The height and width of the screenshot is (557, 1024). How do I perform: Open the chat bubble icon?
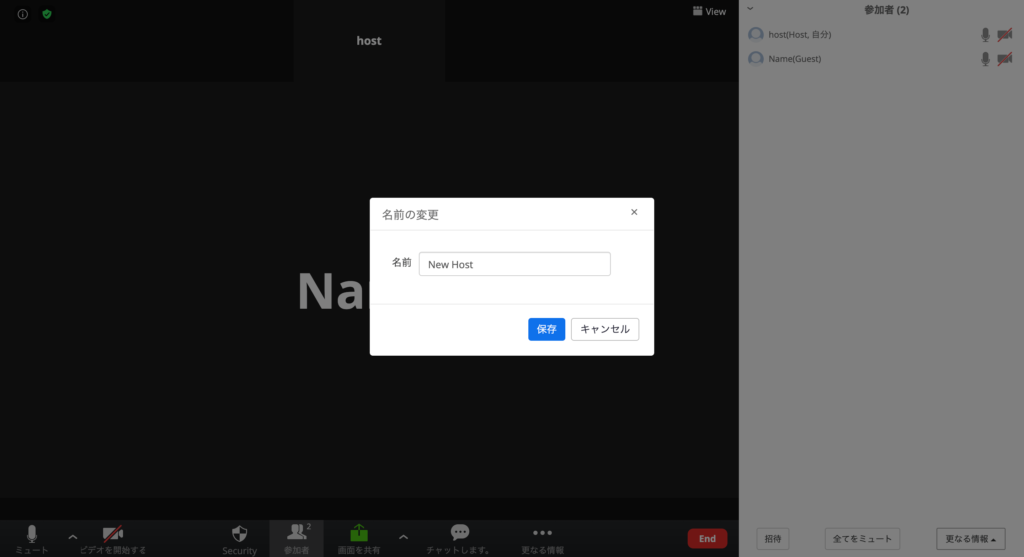click(x=459, y=534)
